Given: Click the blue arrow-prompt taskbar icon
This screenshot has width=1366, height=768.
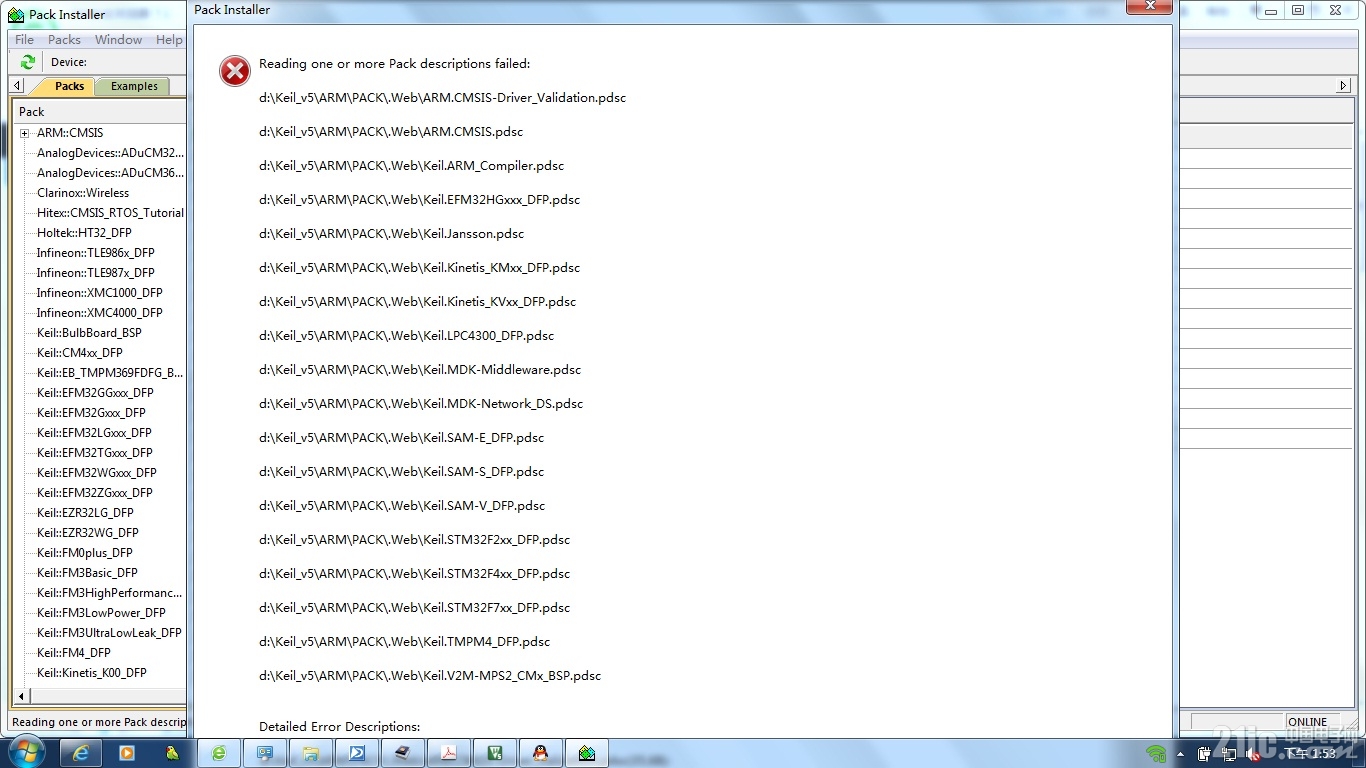Looking at the screenshot, I should tap(357, 753).
